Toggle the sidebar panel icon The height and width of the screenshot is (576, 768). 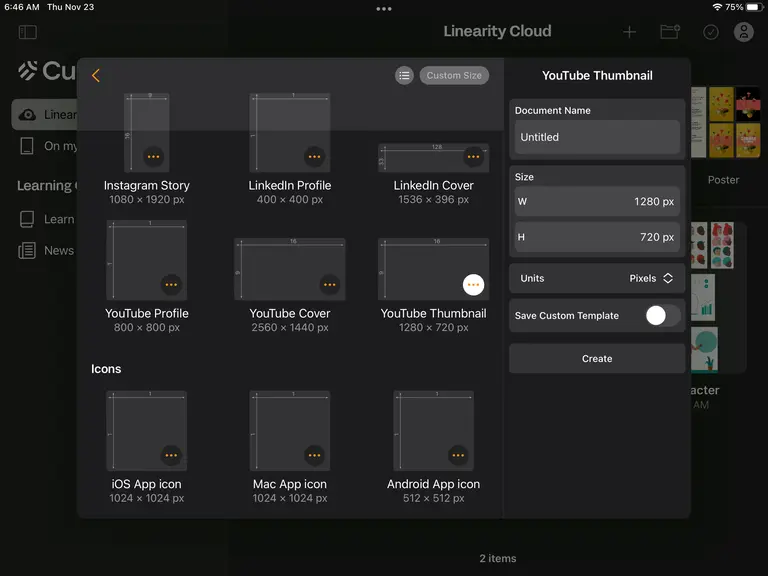(28, 32)
